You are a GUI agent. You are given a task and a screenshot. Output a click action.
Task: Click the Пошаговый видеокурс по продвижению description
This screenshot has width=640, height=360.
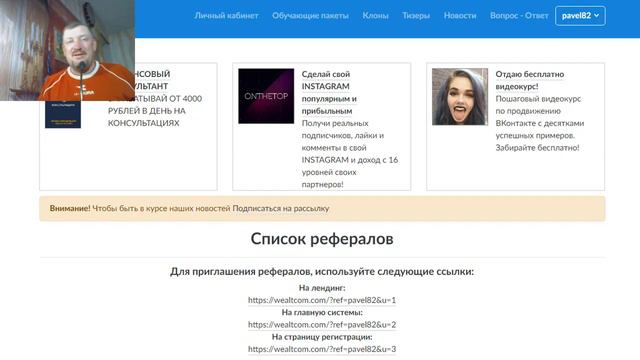(540, 123)
